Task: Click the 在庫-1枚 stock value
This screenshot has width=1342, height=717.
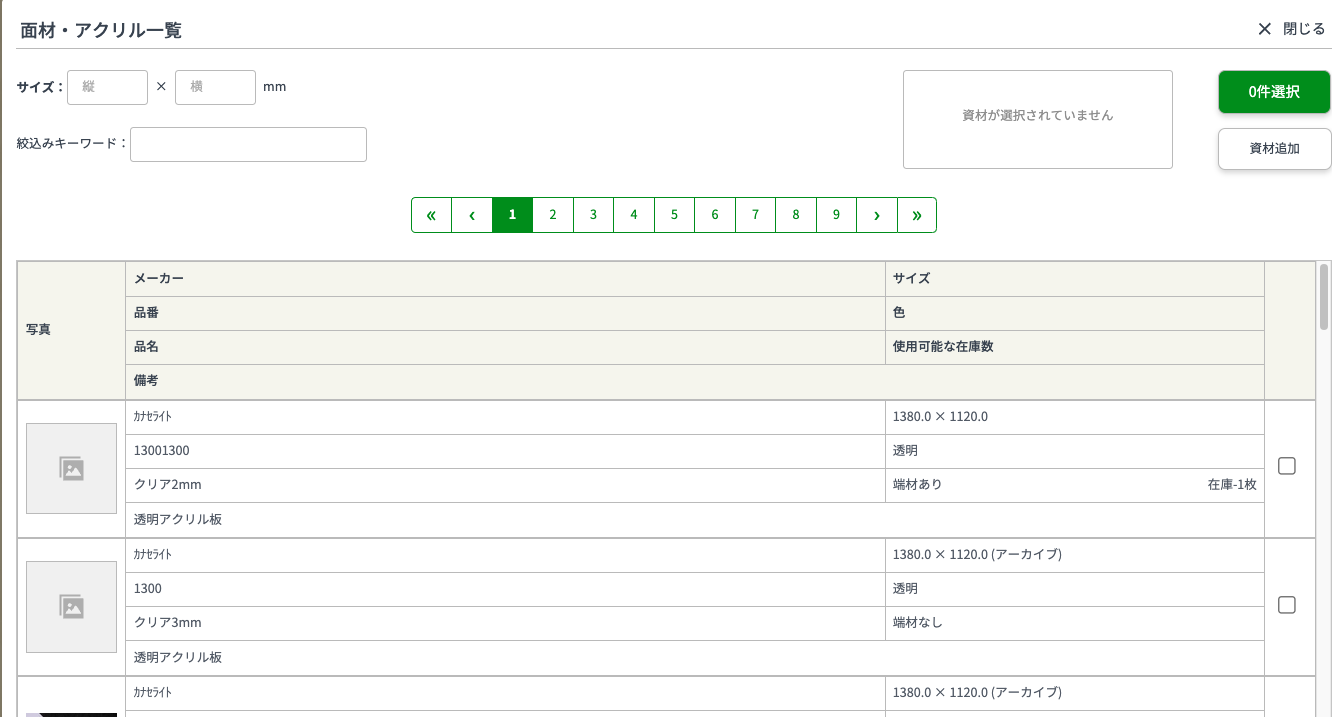Action: click(1232, 485)
